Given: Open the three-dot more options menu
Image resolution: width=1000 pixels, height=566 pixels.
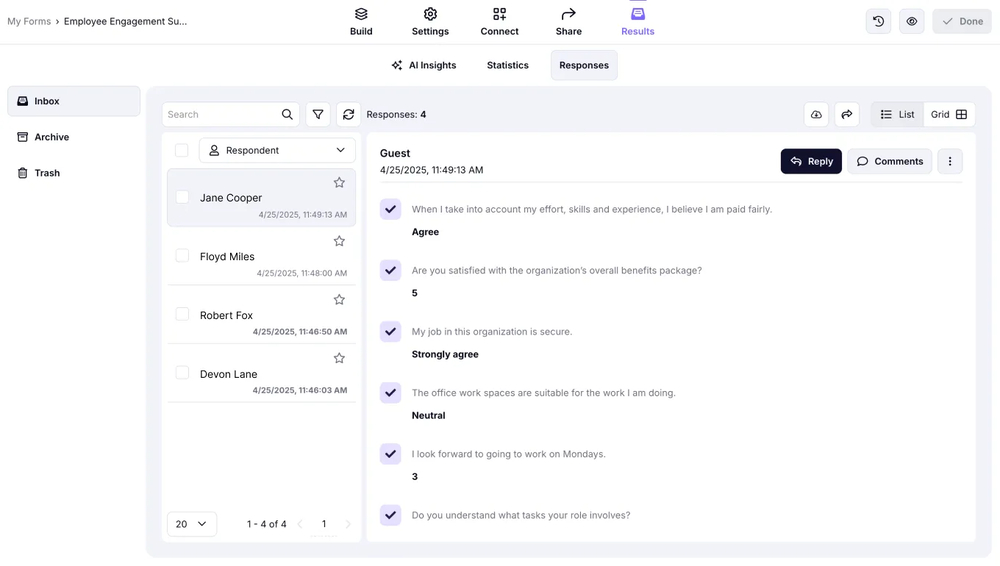Looking at the screenshot, I should click(949, 161).
